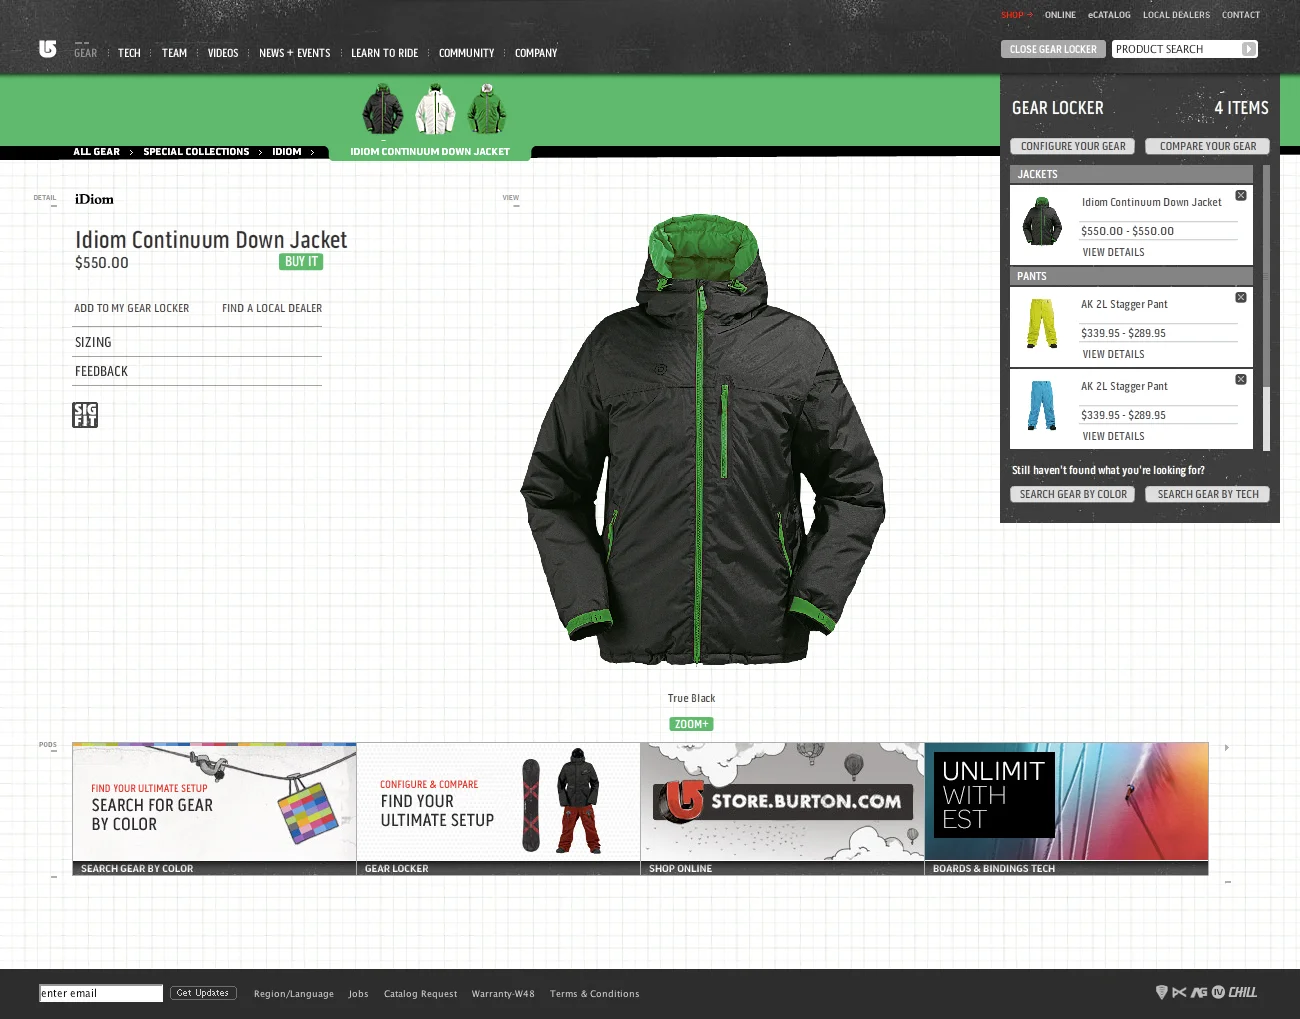Open Learn to Ride menu
The image size is (1300, 1019).
384,53
